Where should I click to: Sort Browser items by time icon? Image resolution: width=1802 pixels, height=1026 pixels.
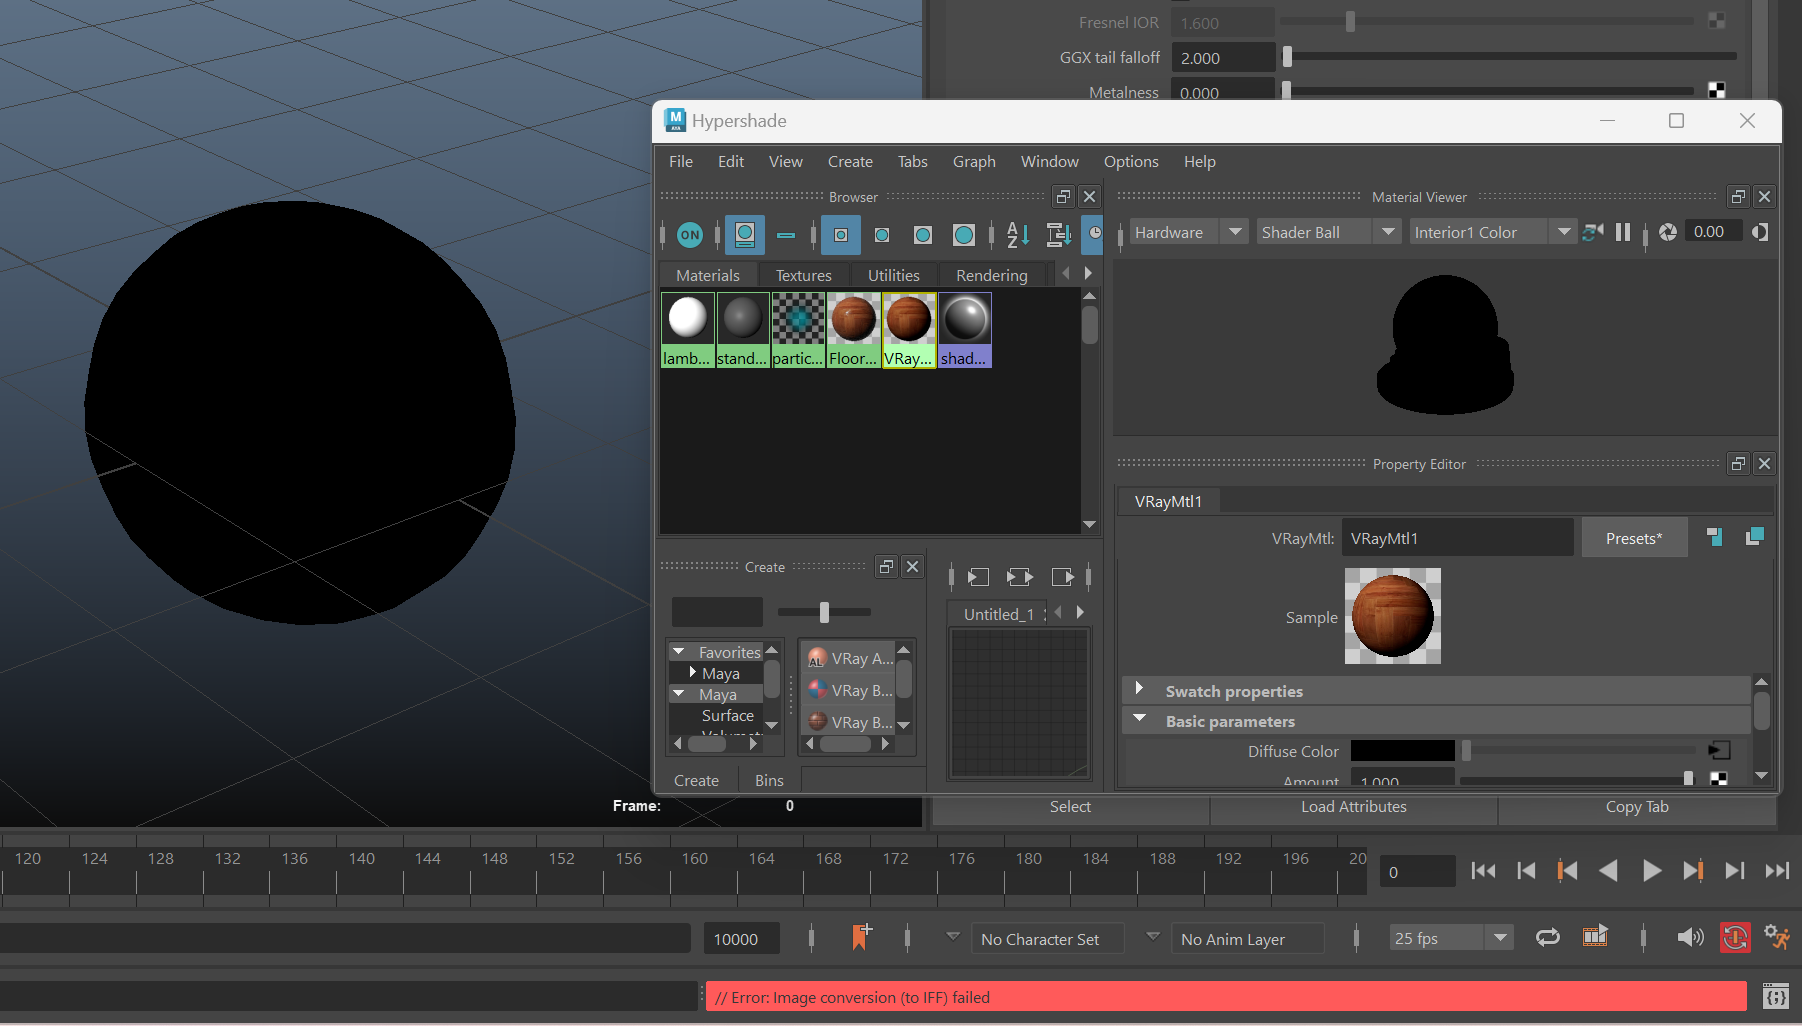(1094, 235)
